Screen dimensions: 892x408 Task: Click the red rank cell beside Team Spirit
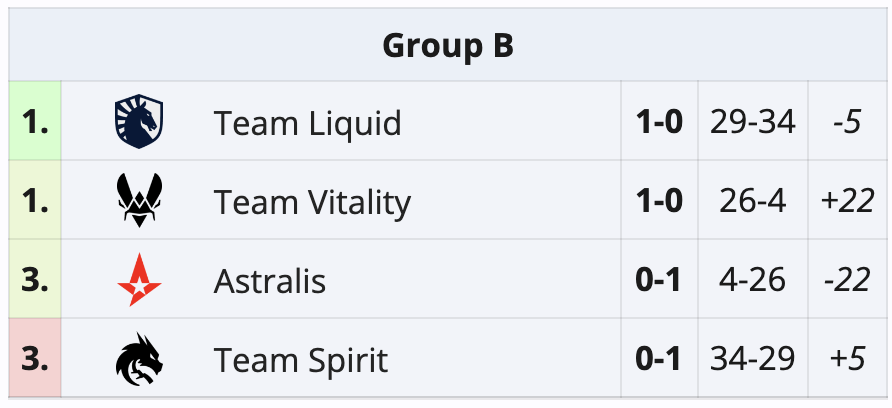[35, 360]
